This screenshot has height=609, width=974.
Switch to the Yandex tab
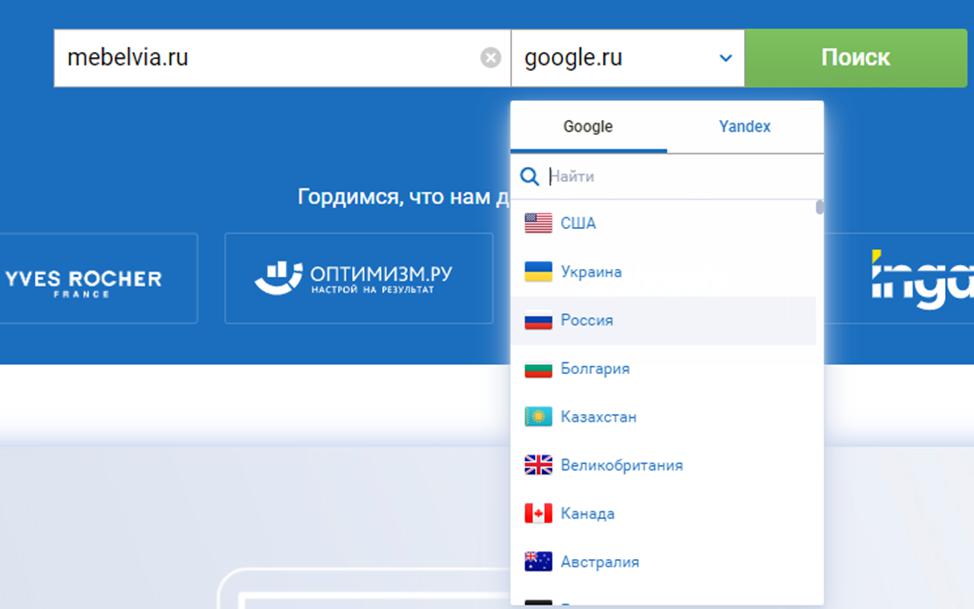click(x=745, y=127)
